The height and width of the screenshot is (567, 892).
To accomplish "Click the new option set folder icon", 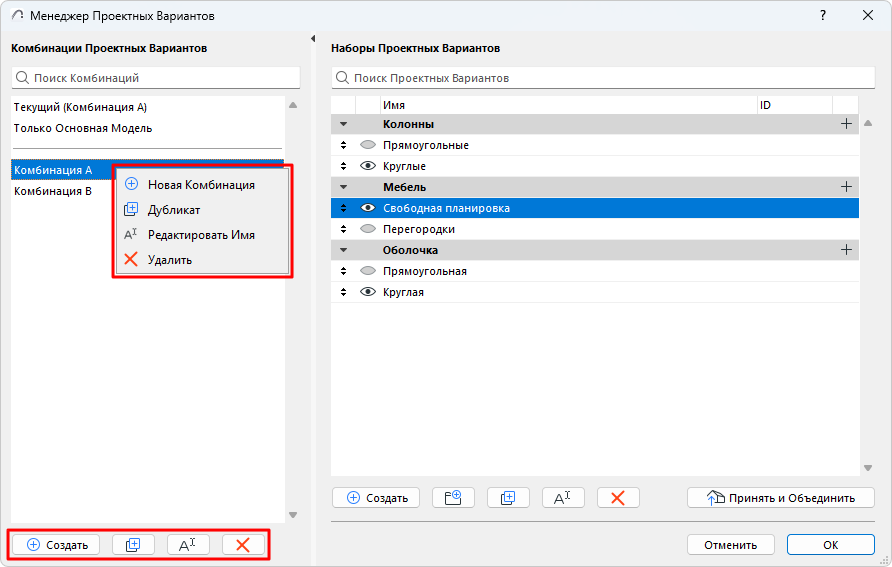I will (453, 498).
